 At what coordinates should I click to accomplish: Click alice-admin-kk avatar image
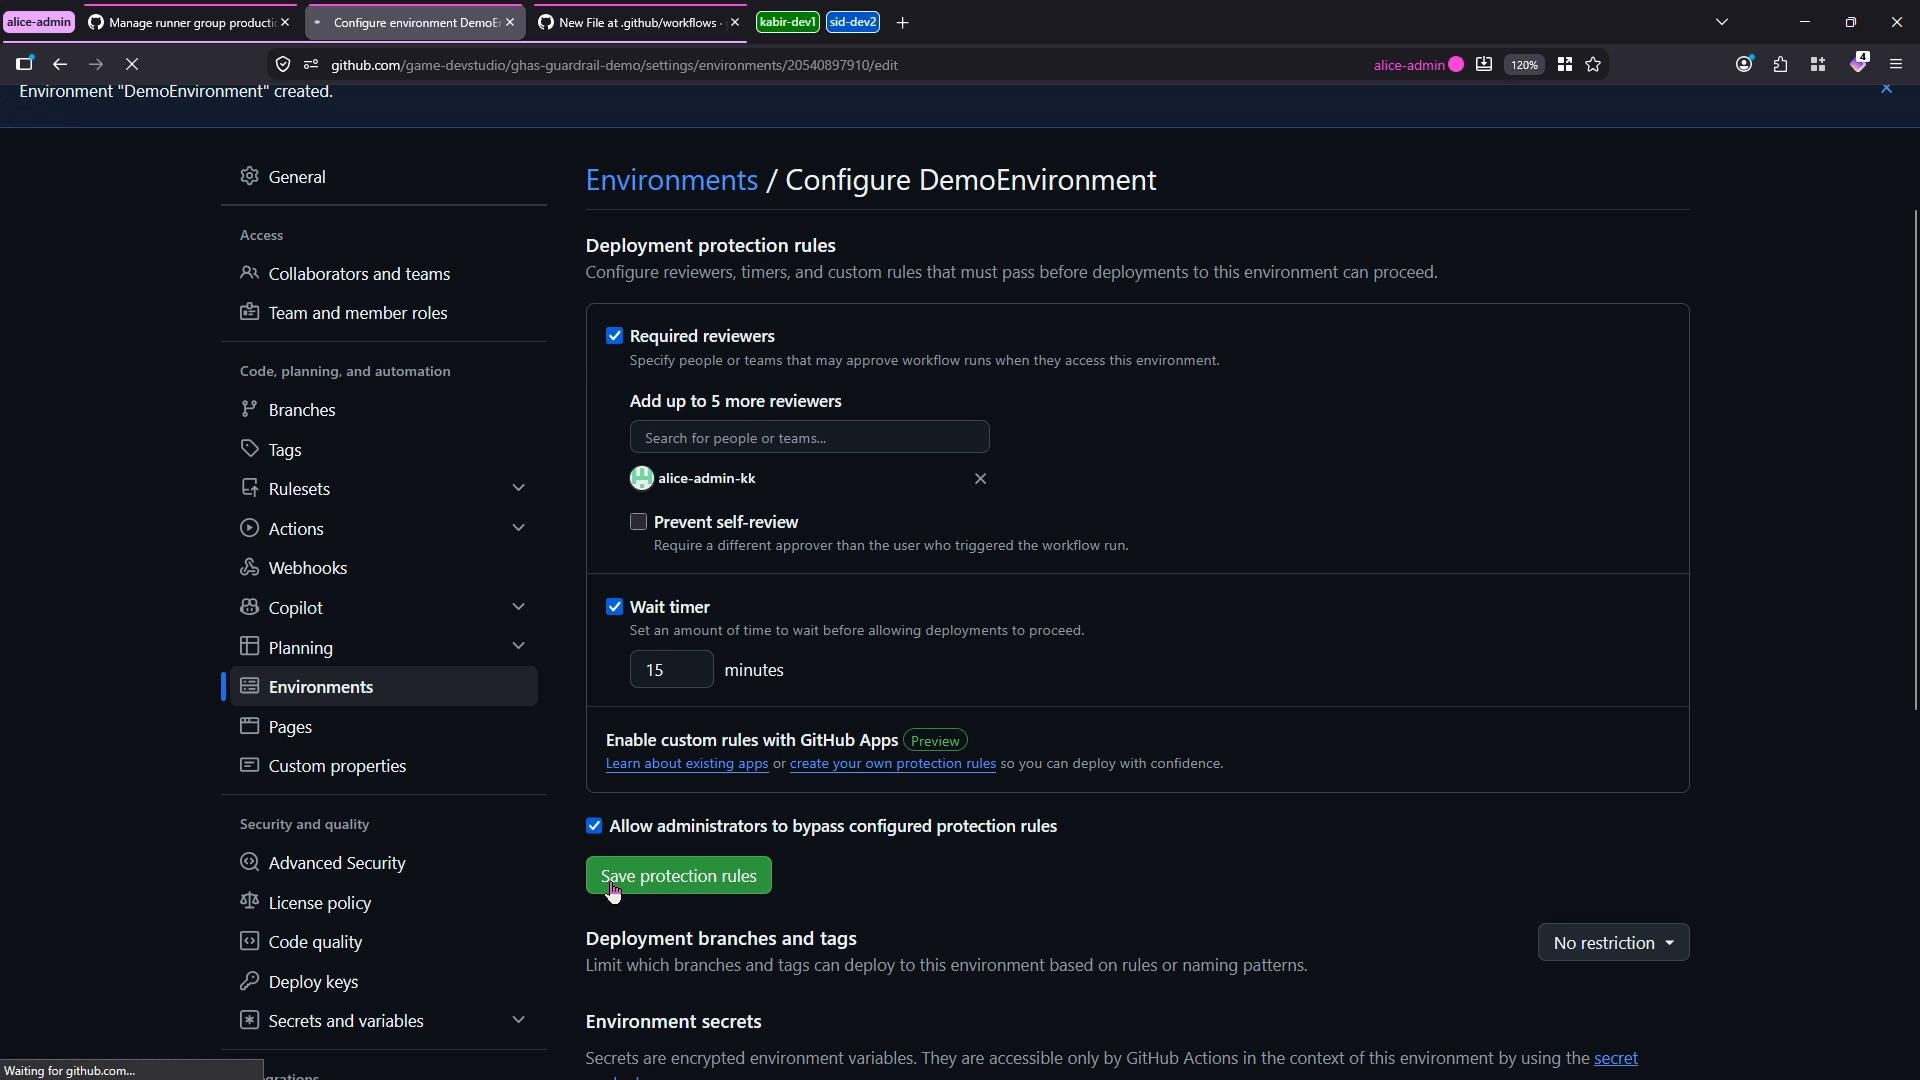tap(641, 479)
